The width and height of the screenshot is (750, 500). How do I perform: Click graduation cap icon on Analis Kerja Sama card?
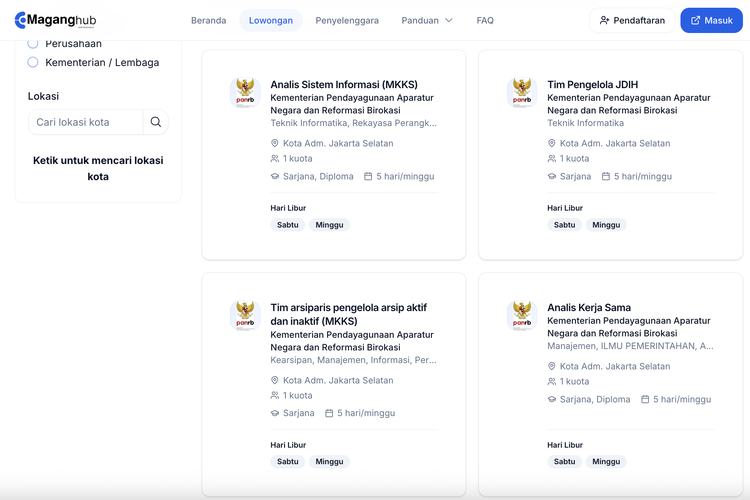pyautogui.click(x=551, y=399)
